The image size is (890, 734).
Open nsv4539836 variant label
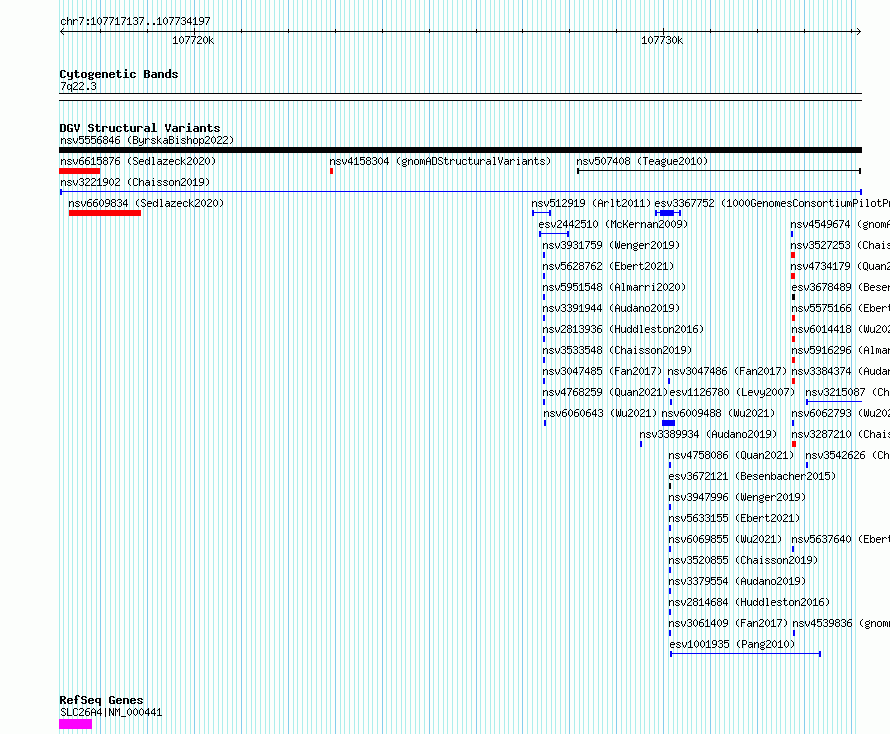tap(841, 623)
